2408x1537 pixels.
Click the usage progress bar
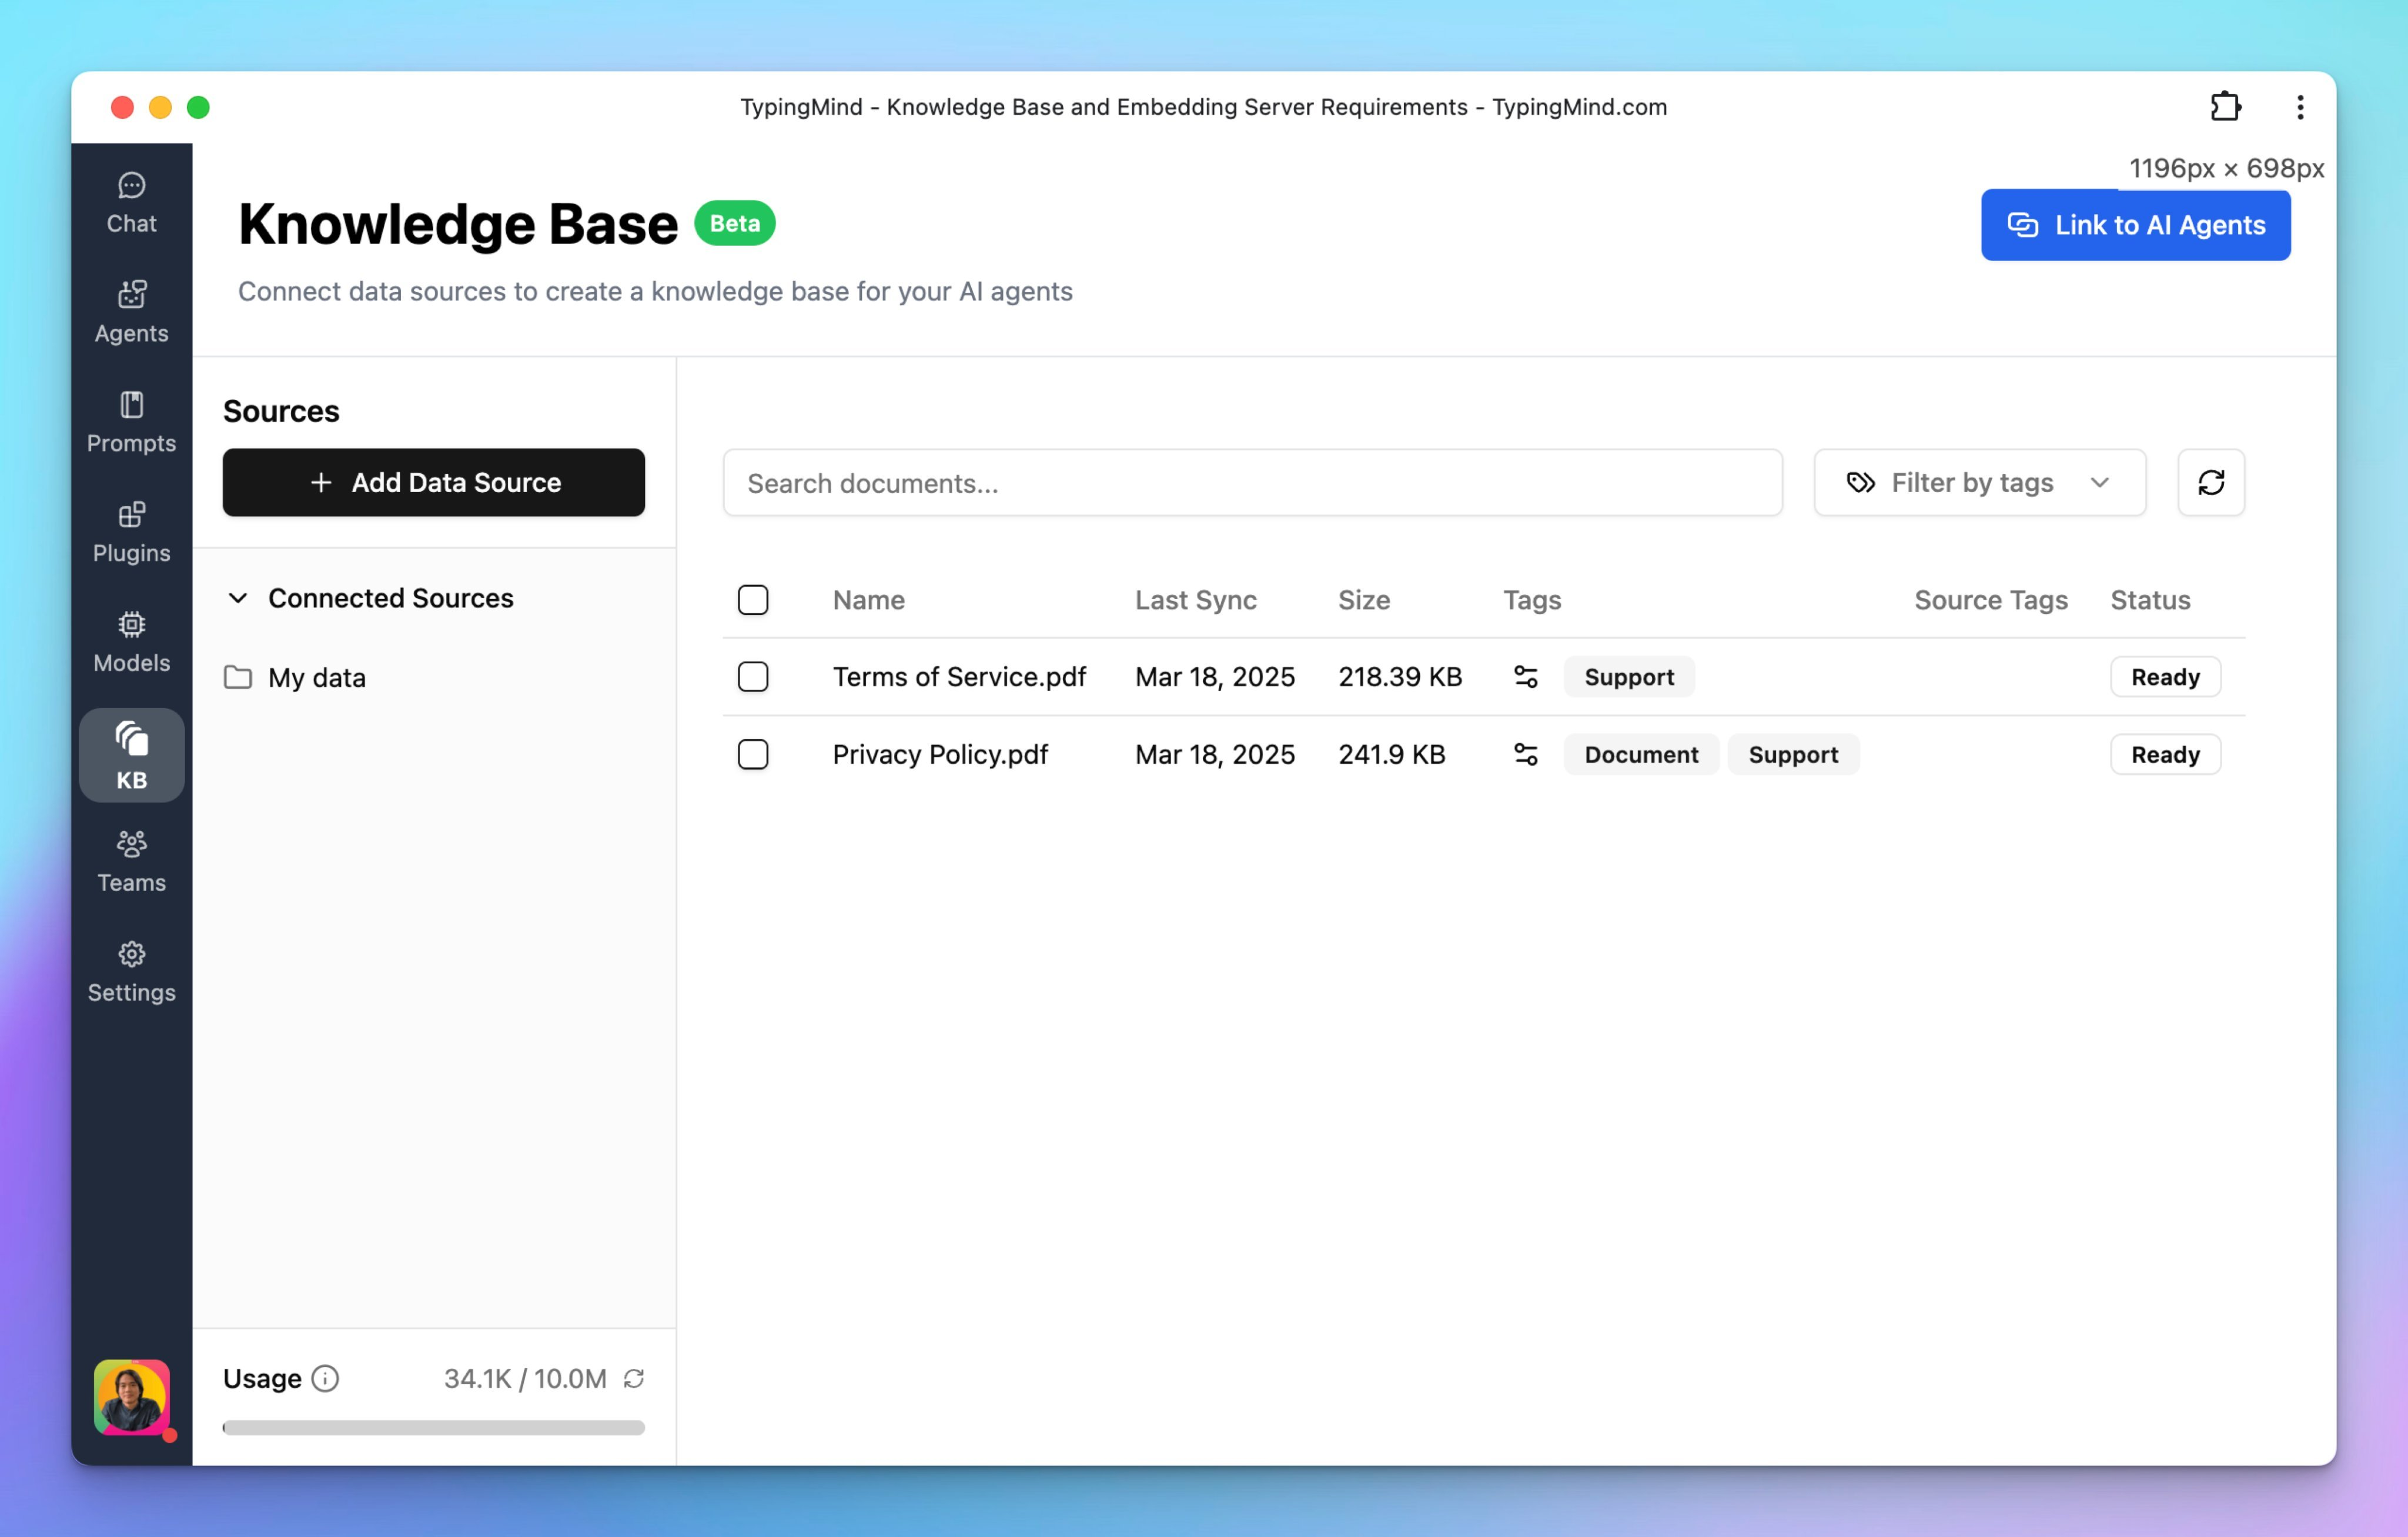coord(433,1427)
